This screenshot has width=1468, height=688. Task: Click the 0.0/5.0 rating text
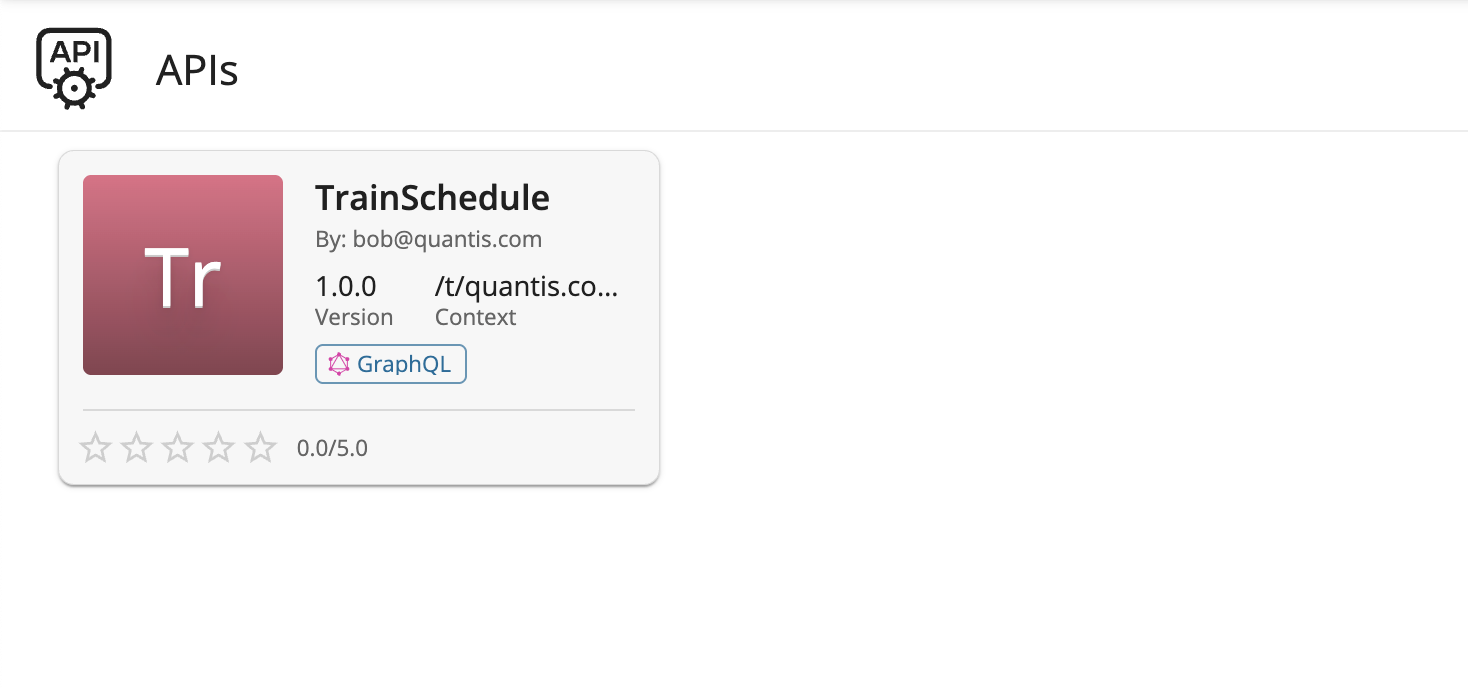332,448
